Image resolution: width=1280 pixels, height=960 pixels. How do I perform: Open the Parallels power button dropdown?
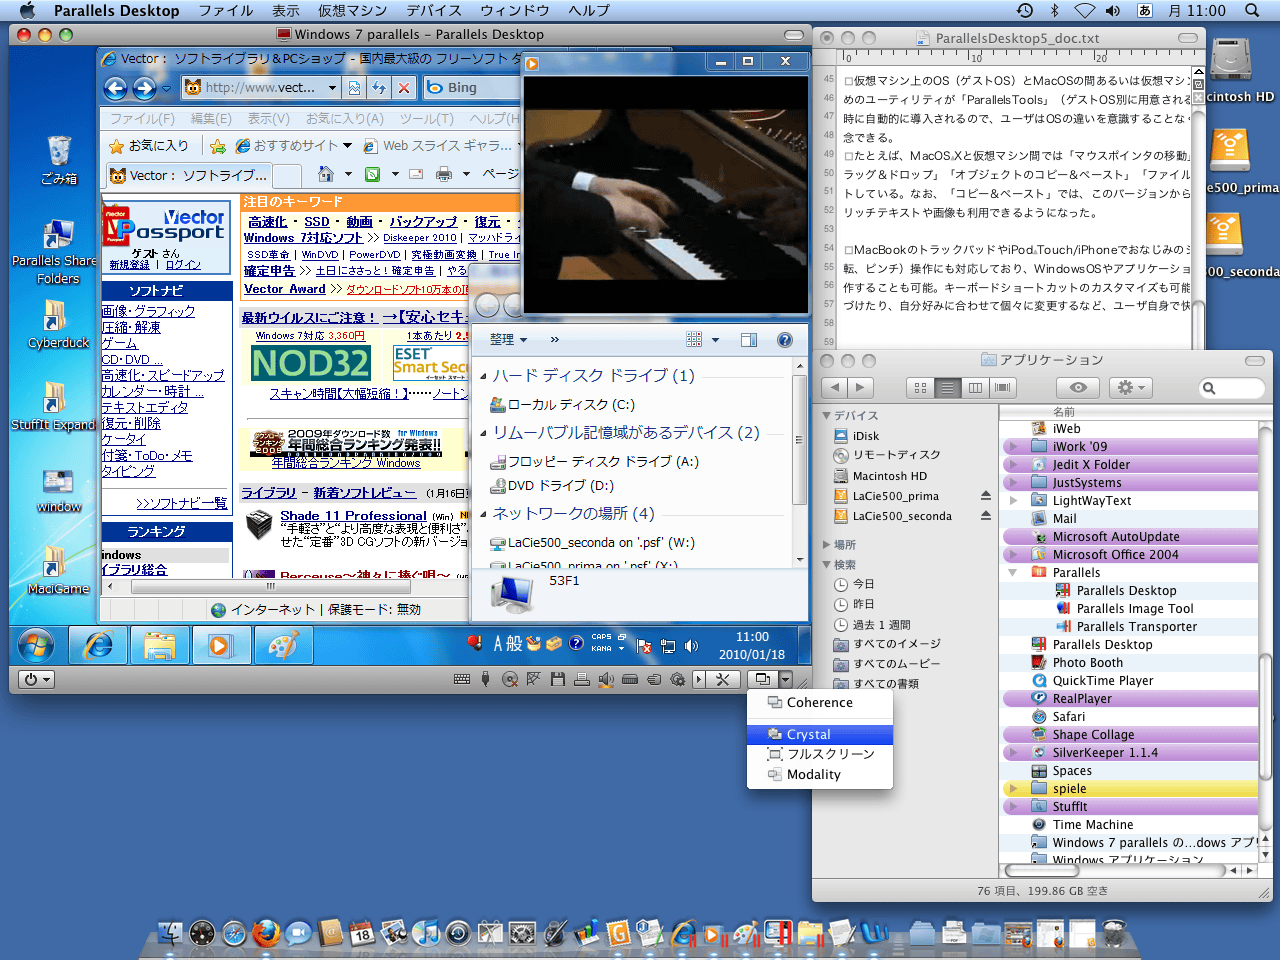pyautogui.click(x=36, y=679)
